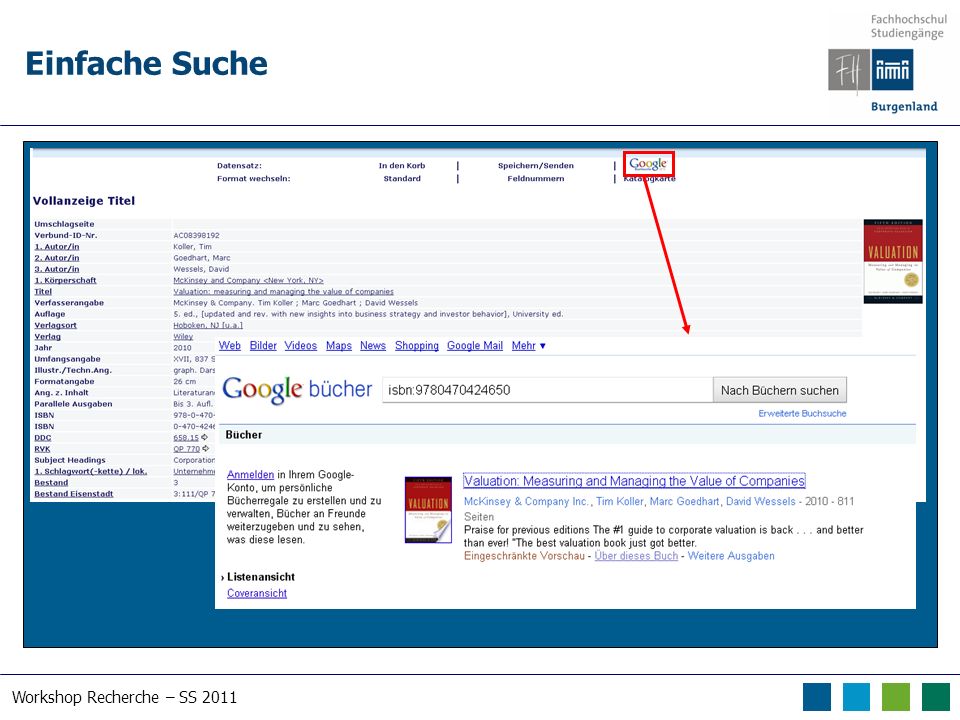This screenshot has width=960, height=720.
Task: Click the RVK QP 770 arrow icon
Action: [x=206, y=449]
